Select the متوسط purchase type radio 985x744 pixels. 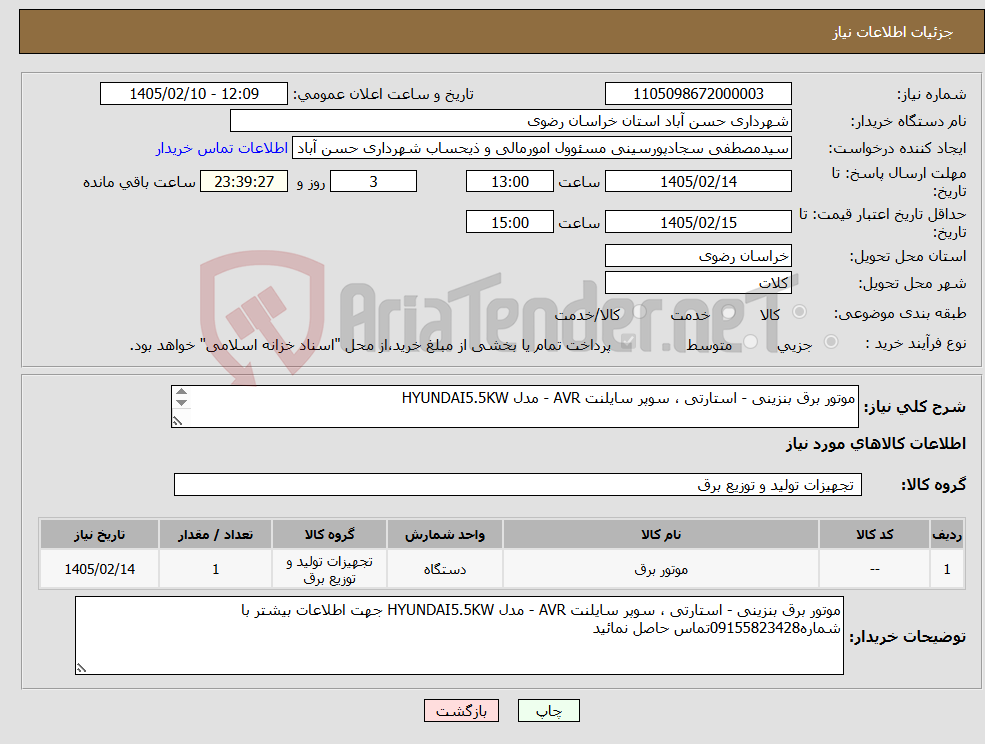tap(751, 342)
